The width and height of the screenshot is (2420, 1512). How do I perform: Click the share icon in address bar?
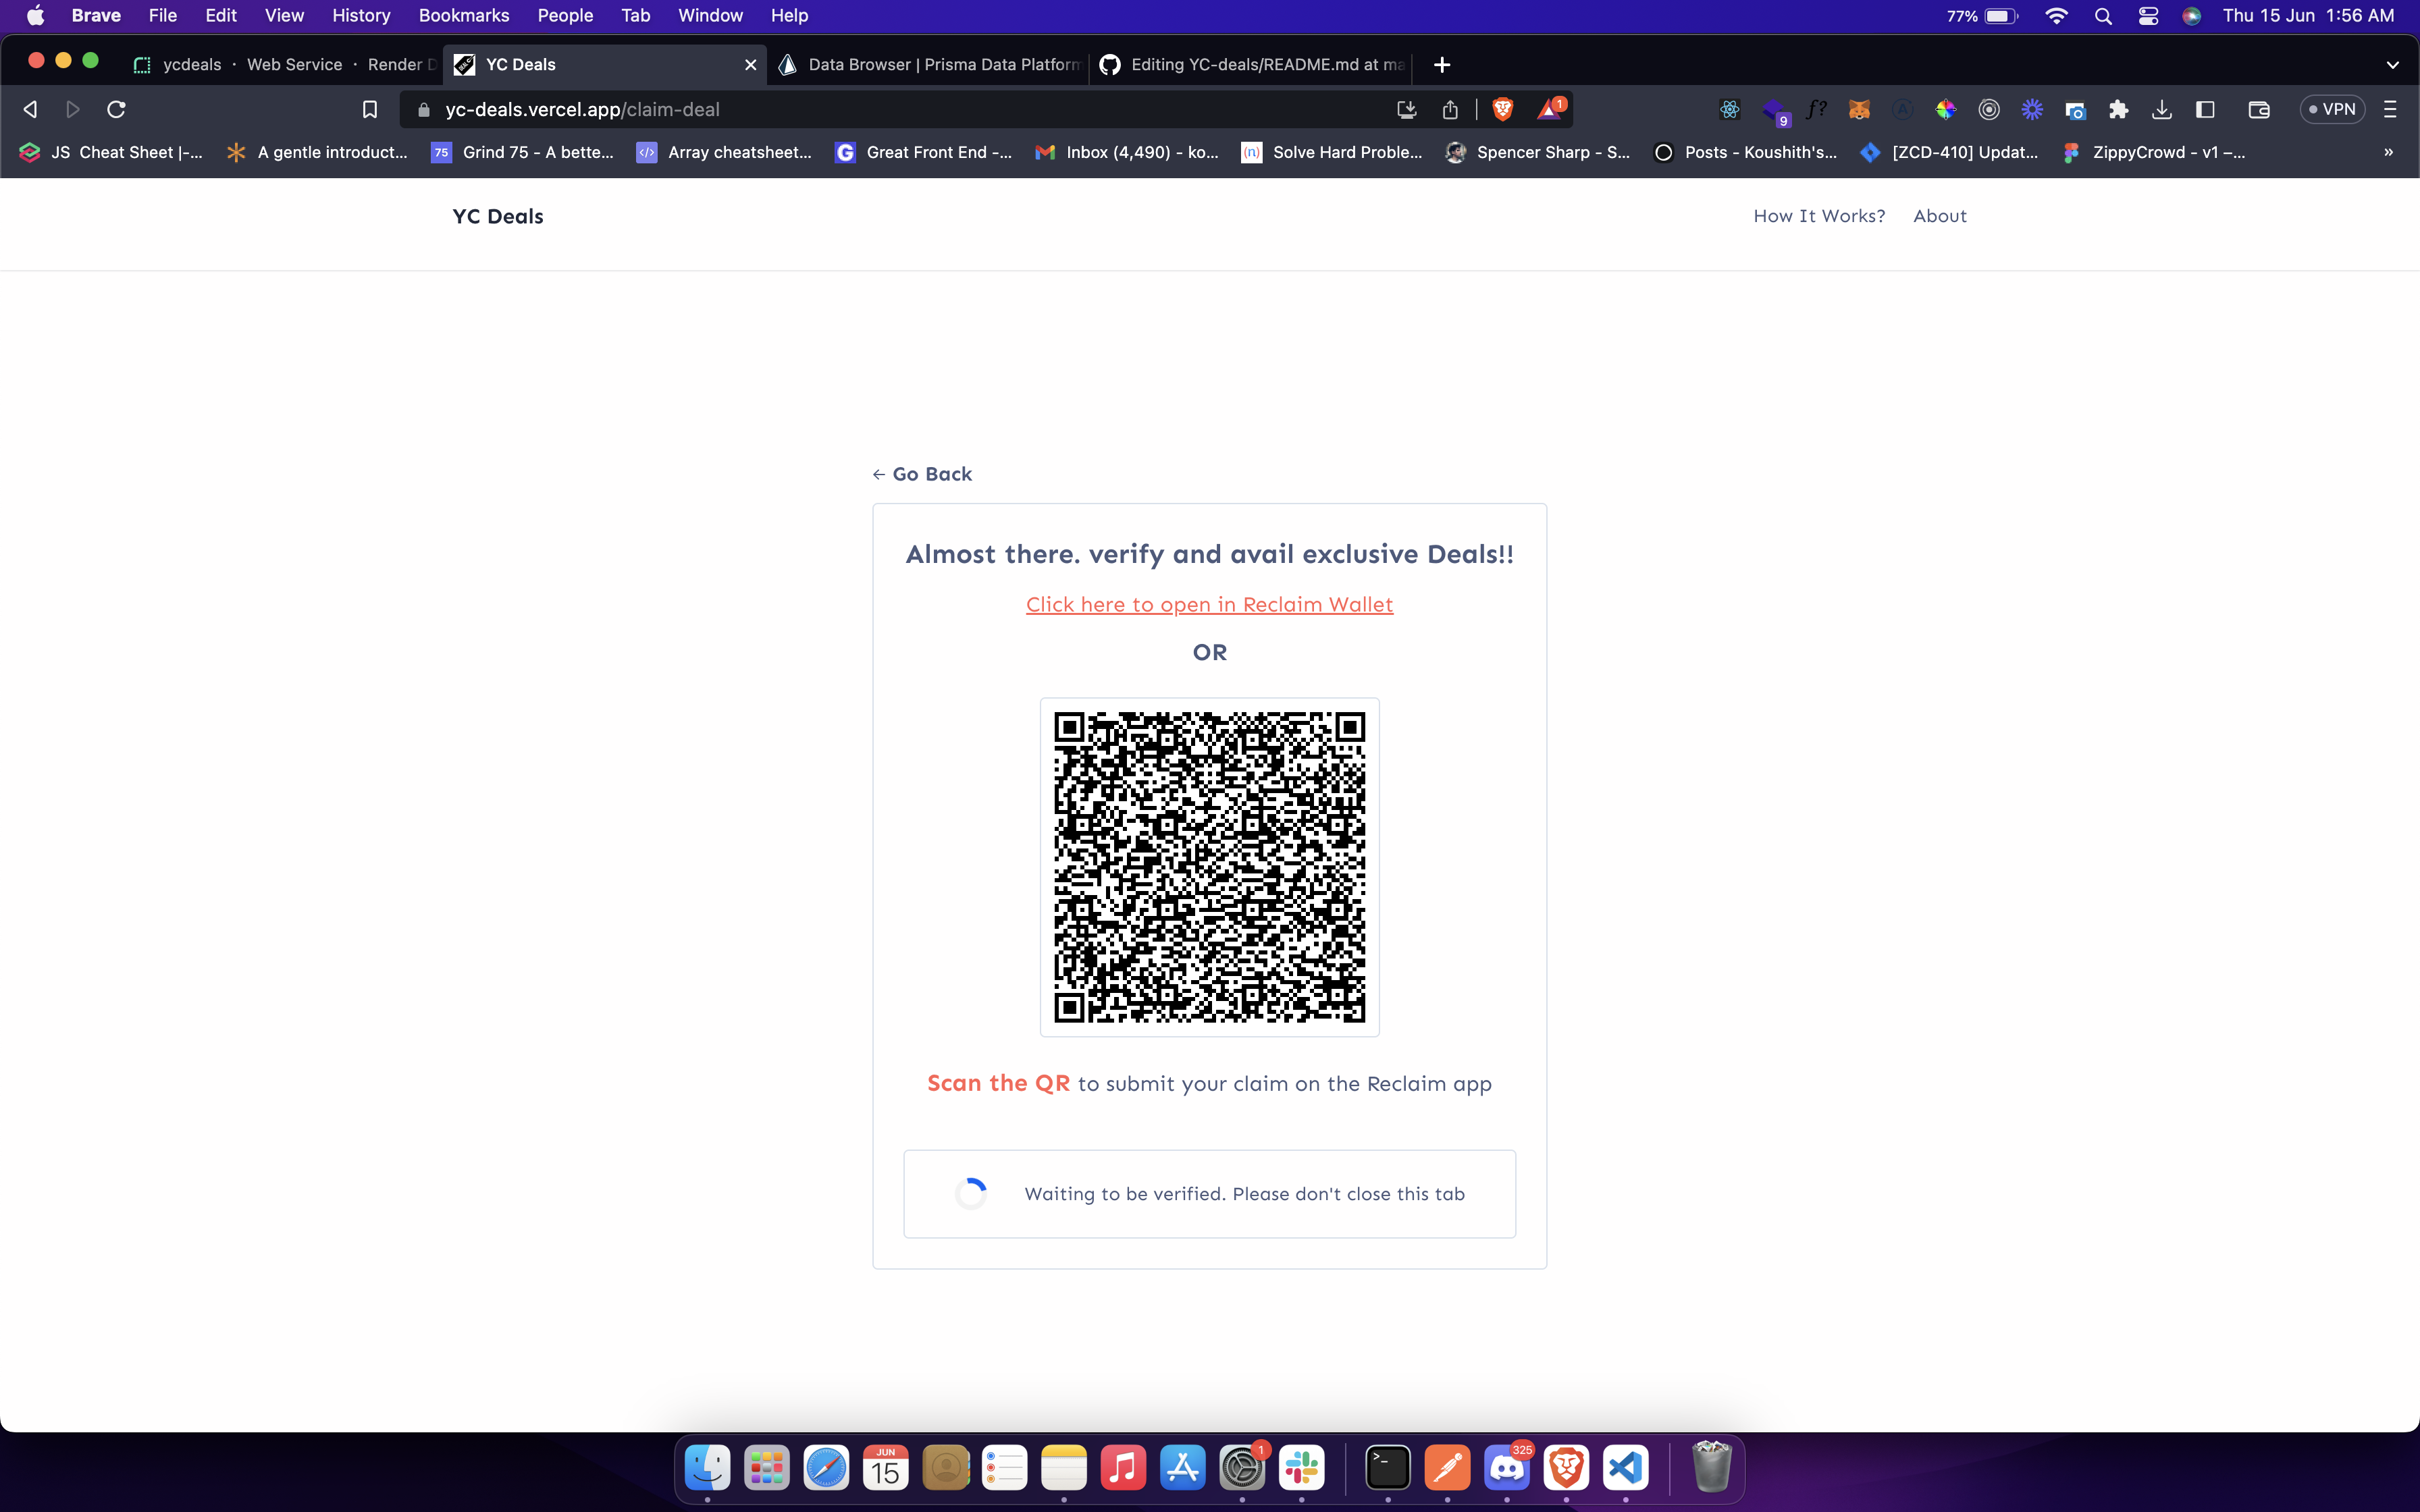1450,109
